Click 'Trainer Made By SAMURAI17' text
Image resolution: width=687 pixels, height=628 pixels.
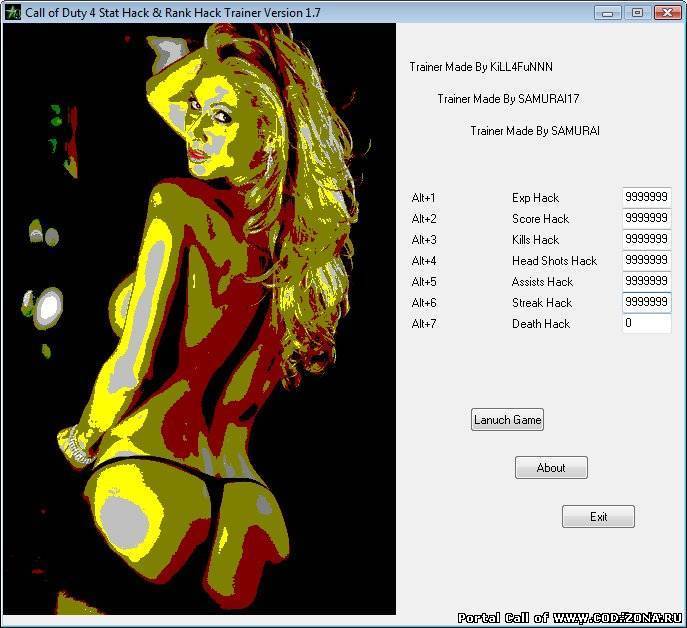[x=508, y=99]
